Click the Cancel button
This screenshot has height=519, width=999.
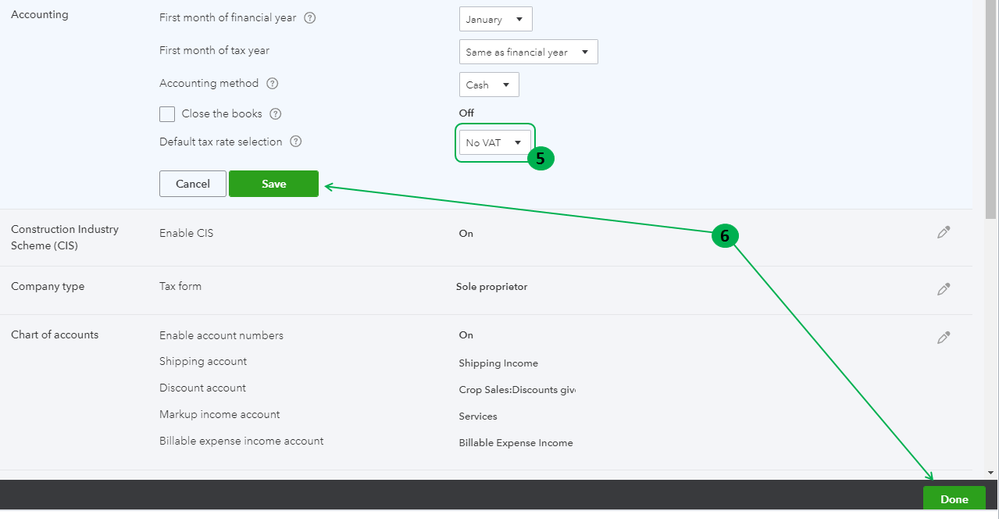point(192,184)
